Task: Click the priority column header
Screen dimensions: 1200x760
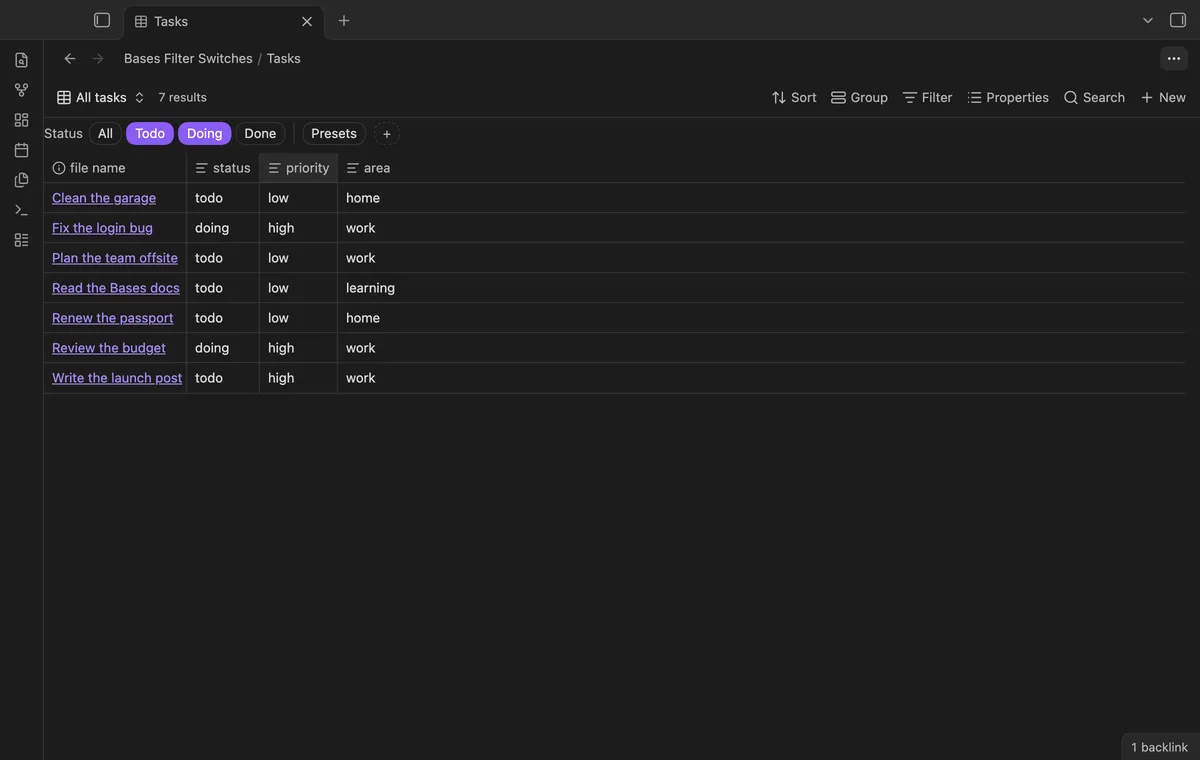Action: (x=299, y=168)
